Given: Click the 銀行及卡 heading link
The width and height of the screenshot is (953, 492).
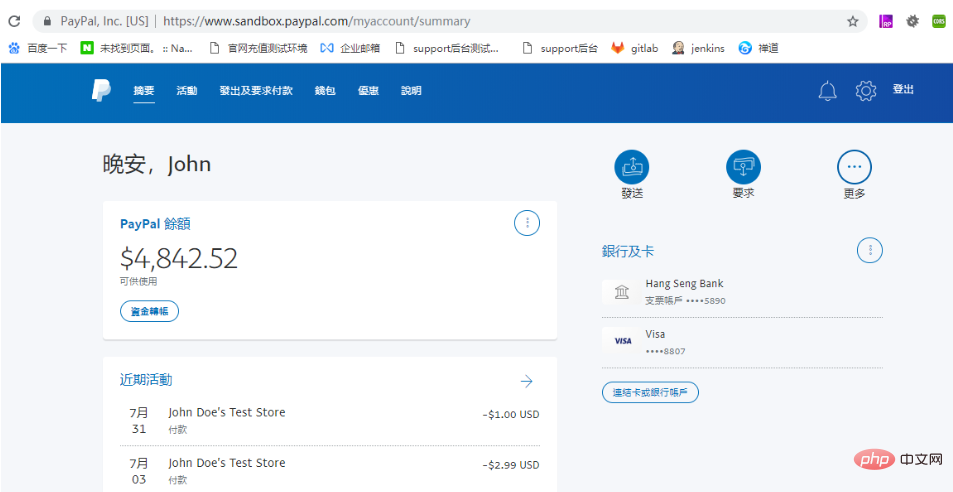Looking at the screenshot, I should 628,251.
